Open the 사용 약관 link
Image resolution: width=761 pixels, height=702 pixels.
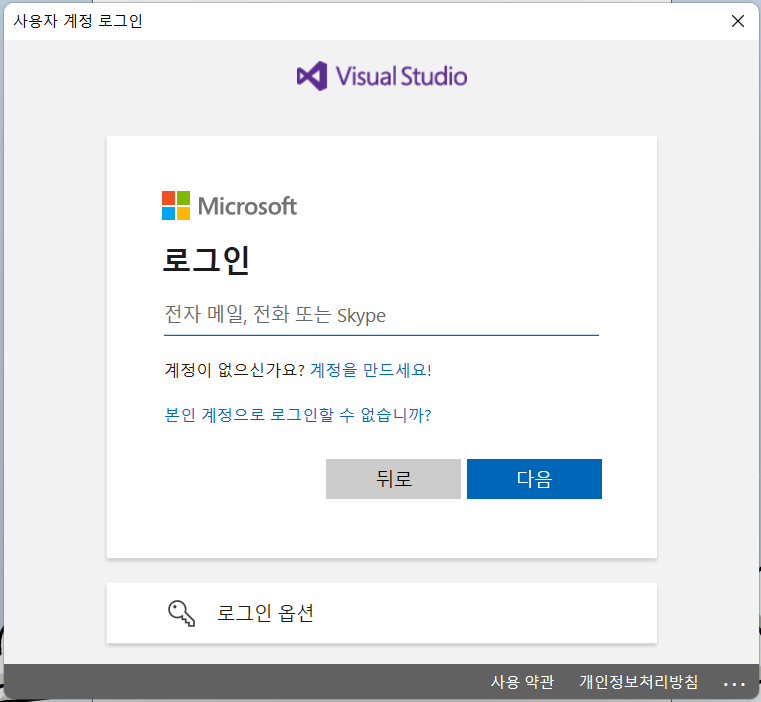(x=522, y=682)
